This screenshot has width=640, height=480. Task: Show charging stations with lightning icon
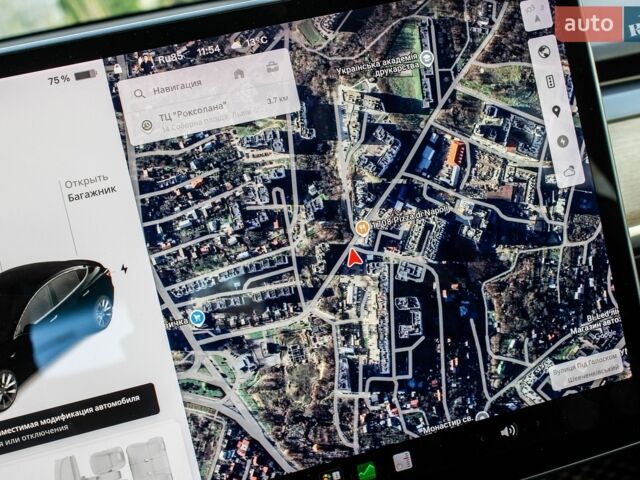pyautogui.click(x=562, y=141)
